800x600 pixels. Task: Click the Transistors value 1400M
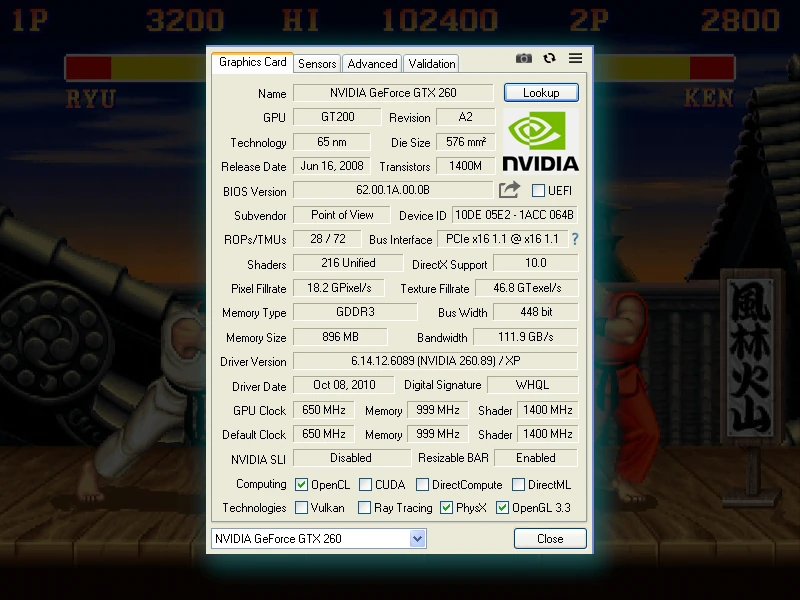[465, 166]
